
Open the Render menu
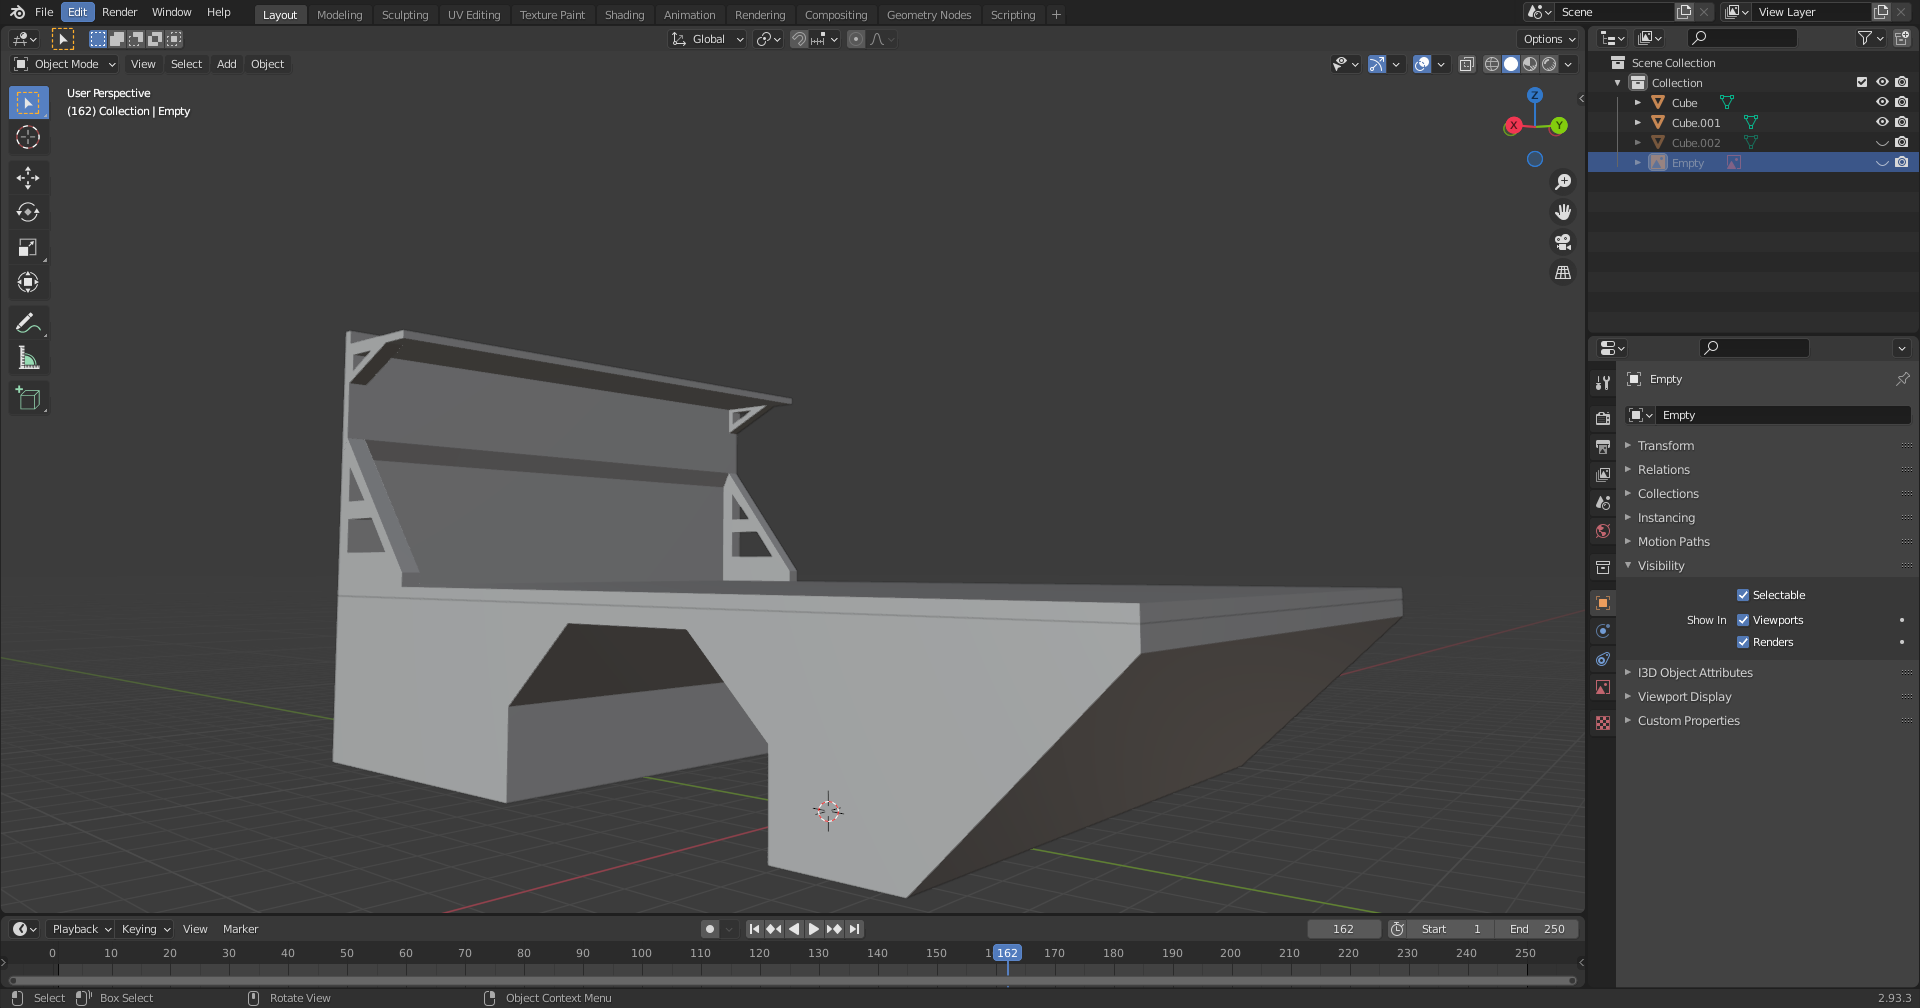click(120, 12)
